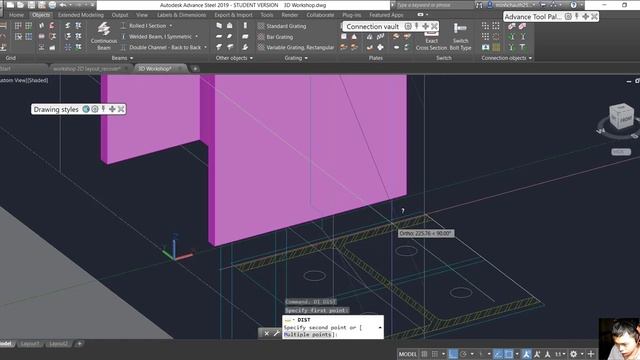Toggle grid display in status bar
Image resolution: width=640 pixels, height=360 pixels.
pyautogui.click(x=424, y=354)
